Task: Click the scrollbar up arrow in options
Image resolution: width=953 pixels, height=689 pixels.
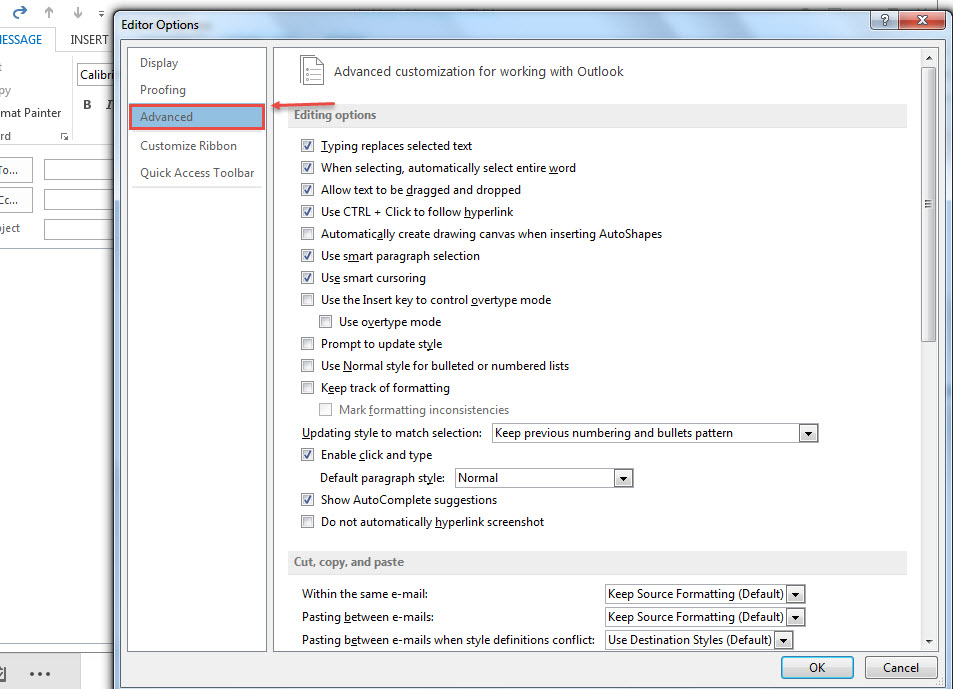Action: tap(929, 58)
